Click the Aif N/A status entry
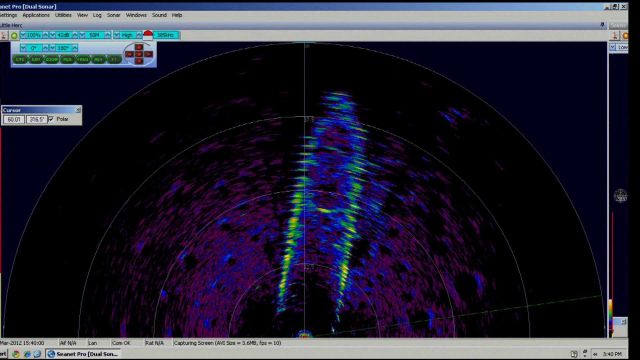This screenshot has height=360, width=640. 68,343
